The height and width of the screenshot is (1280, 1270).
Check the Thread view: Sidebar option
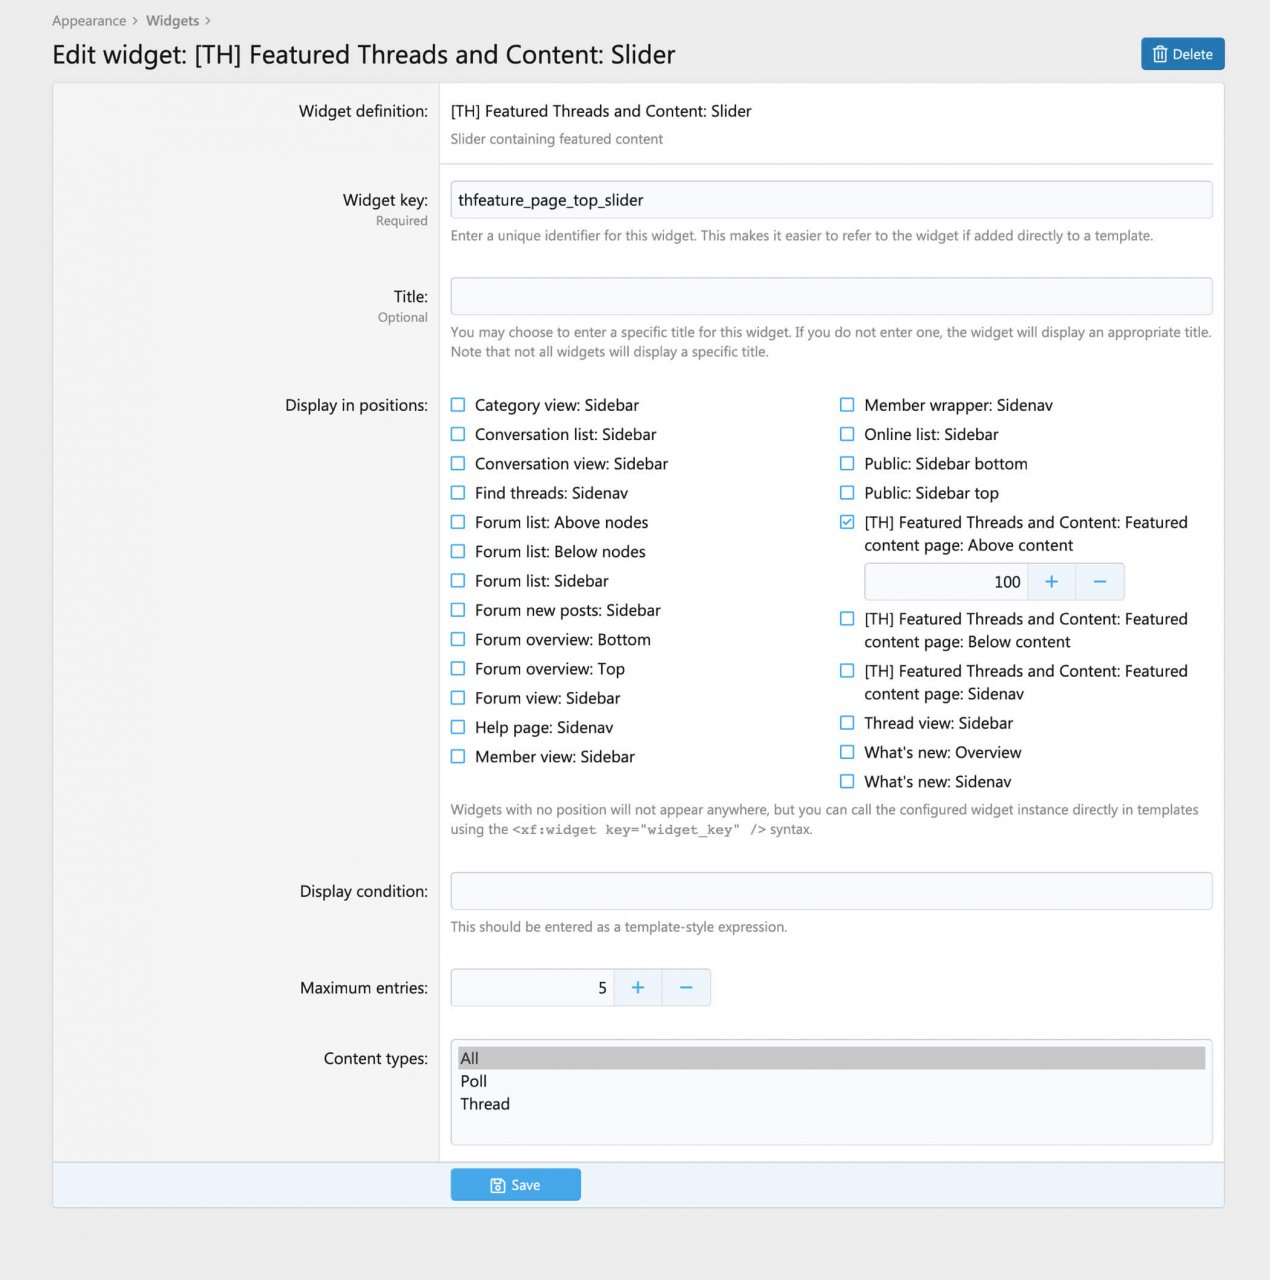coord(847,723)
